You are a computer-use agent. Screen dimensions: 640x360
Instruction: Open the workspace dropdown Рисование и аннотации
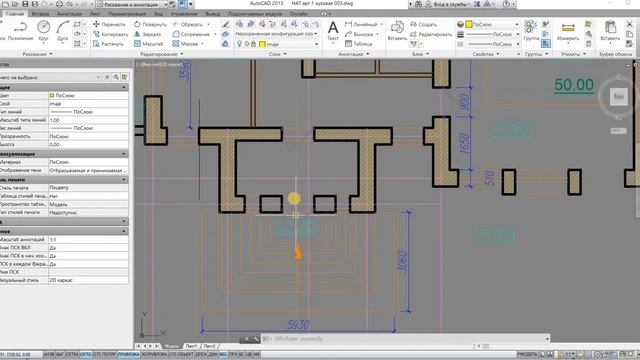click(x=132, y=4)
